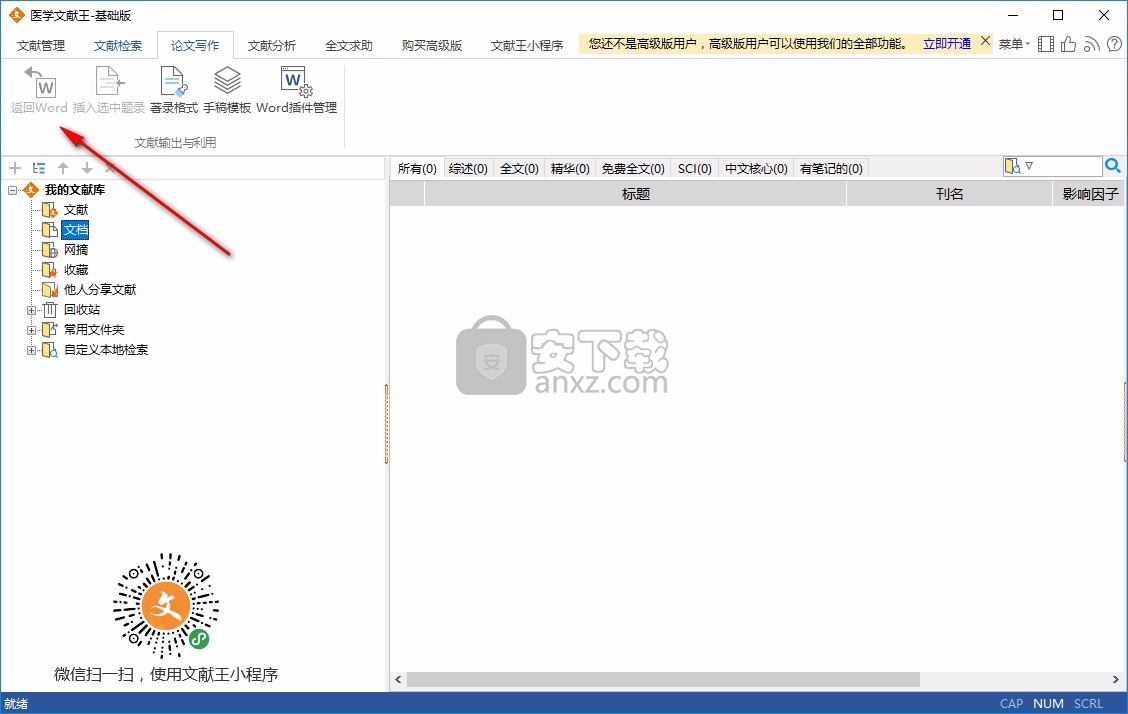Viewport: 1128px width, 714px height.
Task: Select 他人分享文献 folder in tree
Action: [x=100, y=290]
